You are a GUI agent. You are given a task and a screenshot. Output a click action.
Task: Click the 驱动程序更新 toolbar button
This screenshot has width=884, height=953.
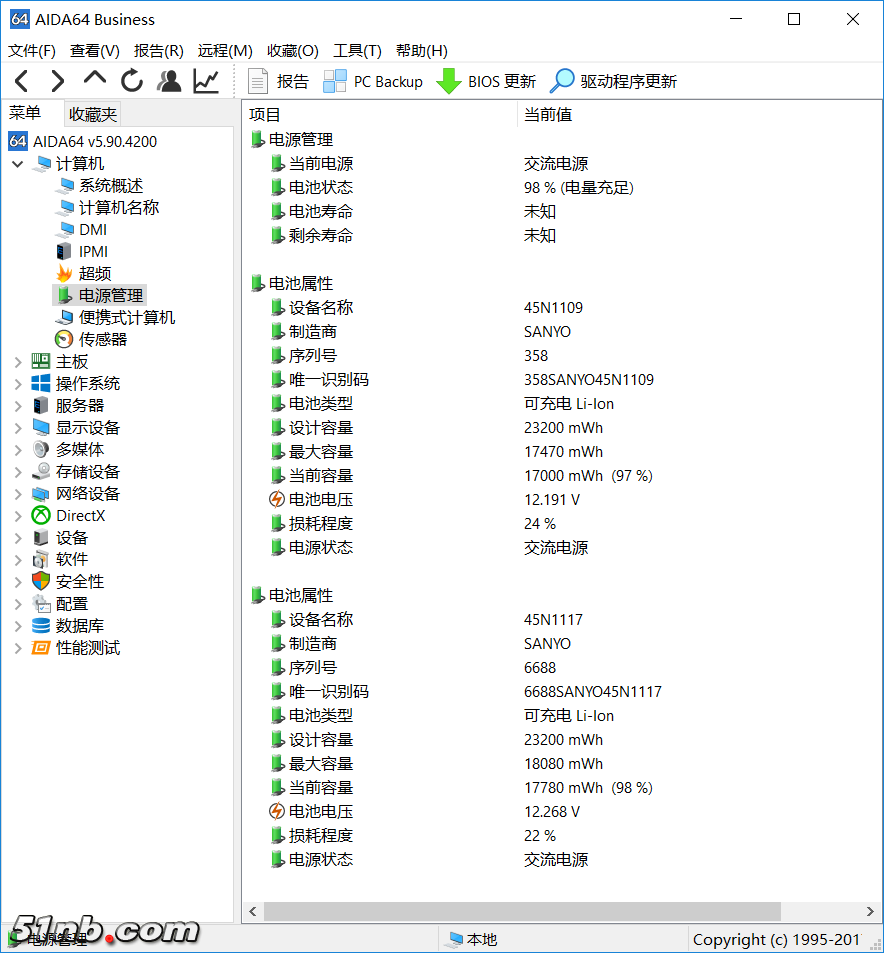click(x=614, y=81)
